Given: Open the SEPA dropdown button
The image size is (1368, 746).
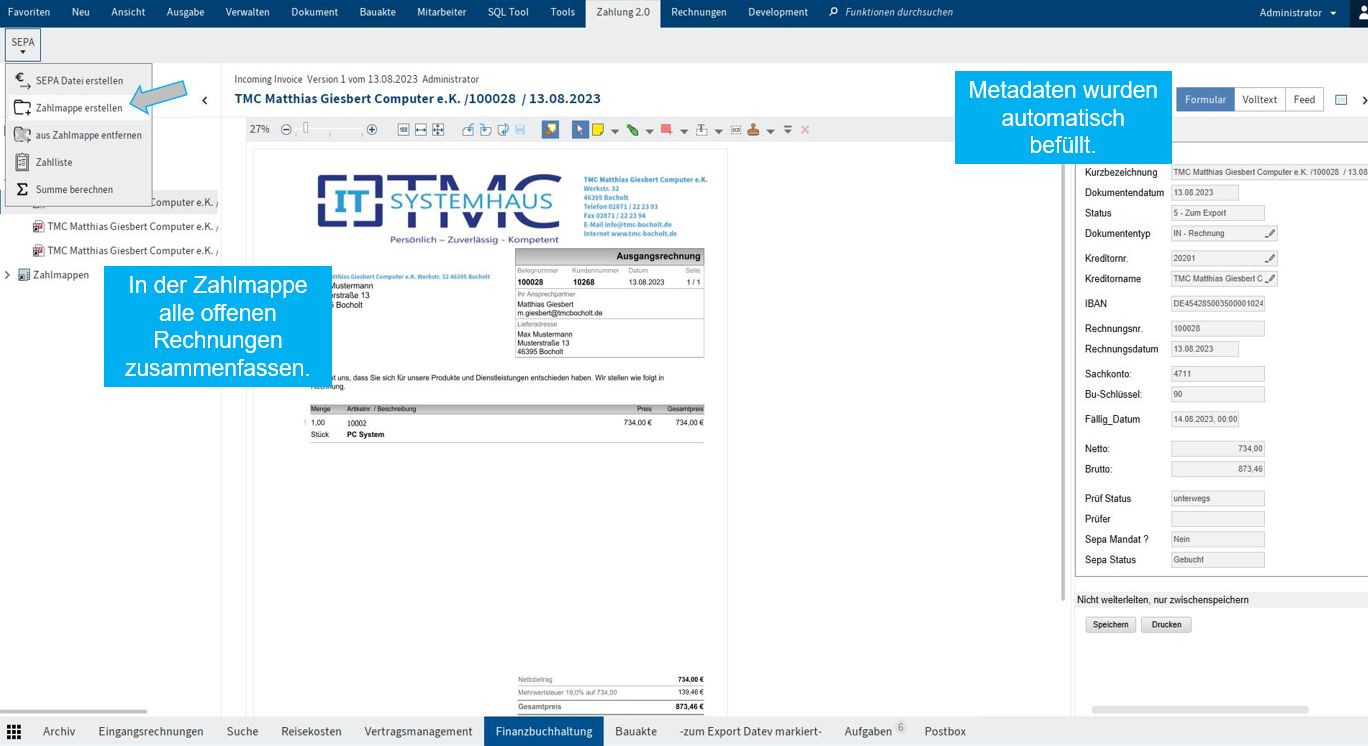Looking at the screenshot, I should click(23, 45).
